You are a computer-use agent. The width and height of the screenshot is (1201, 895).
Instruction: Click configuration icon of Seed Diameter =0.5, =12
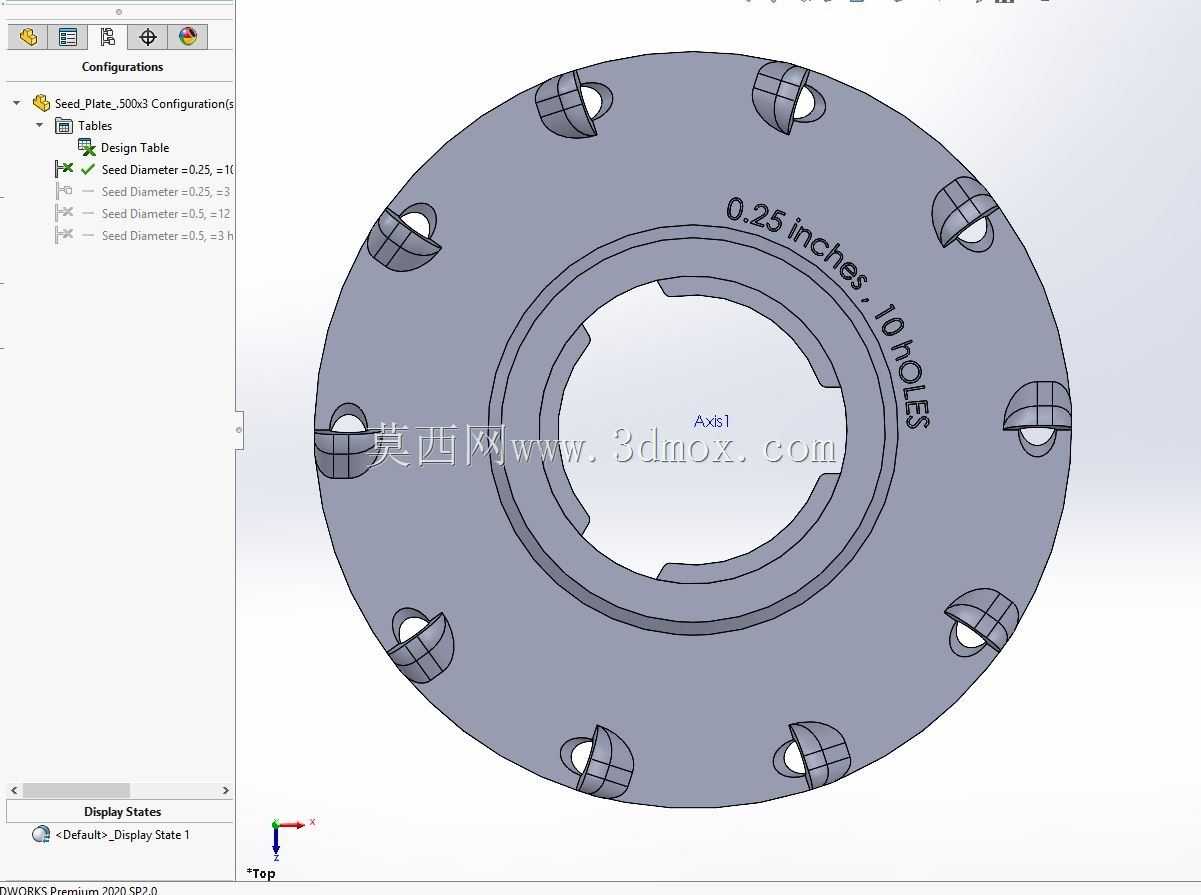(x=64, y=213)
